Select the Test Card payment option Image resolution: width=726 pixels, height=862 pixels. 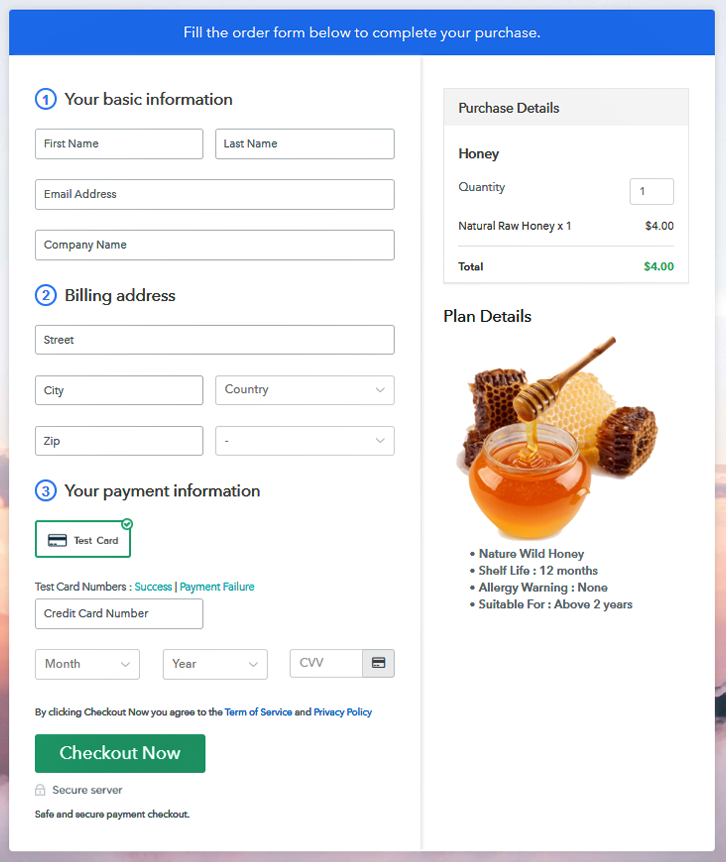point(83,539)
